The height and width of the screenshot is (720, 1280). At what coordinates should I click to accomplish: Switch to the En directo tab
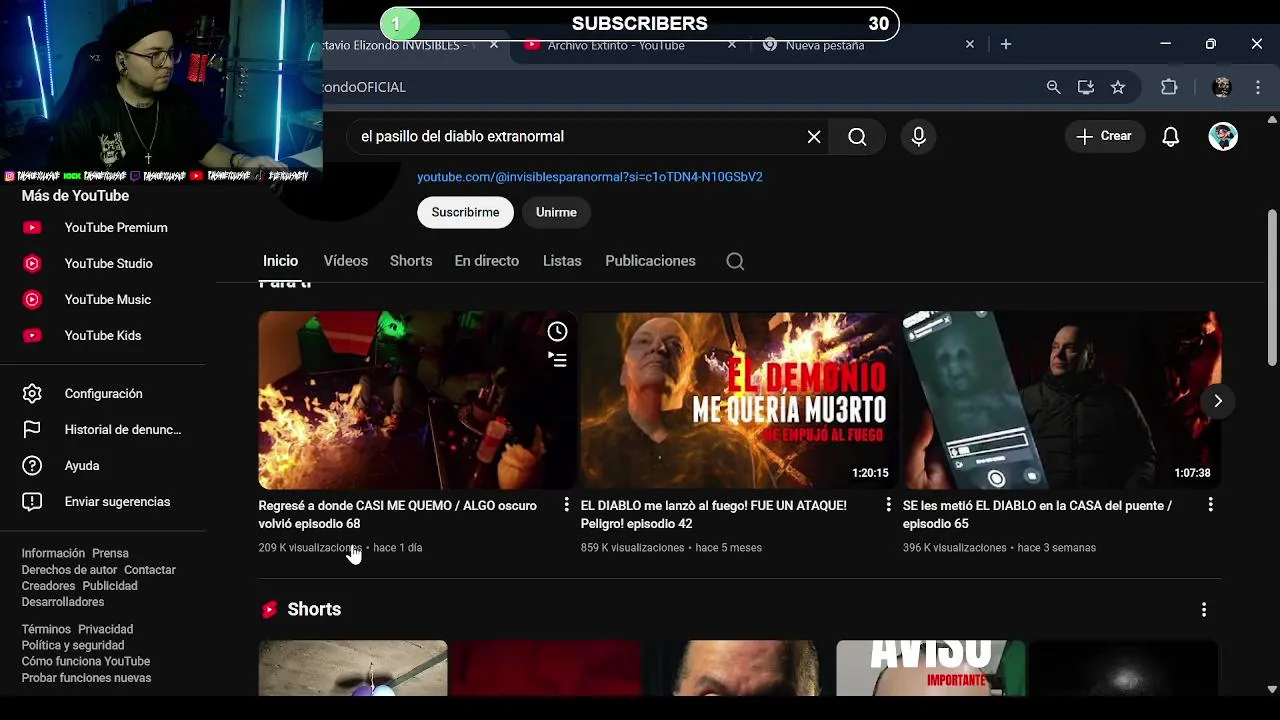pyautogui.click(x=487, y=261)
